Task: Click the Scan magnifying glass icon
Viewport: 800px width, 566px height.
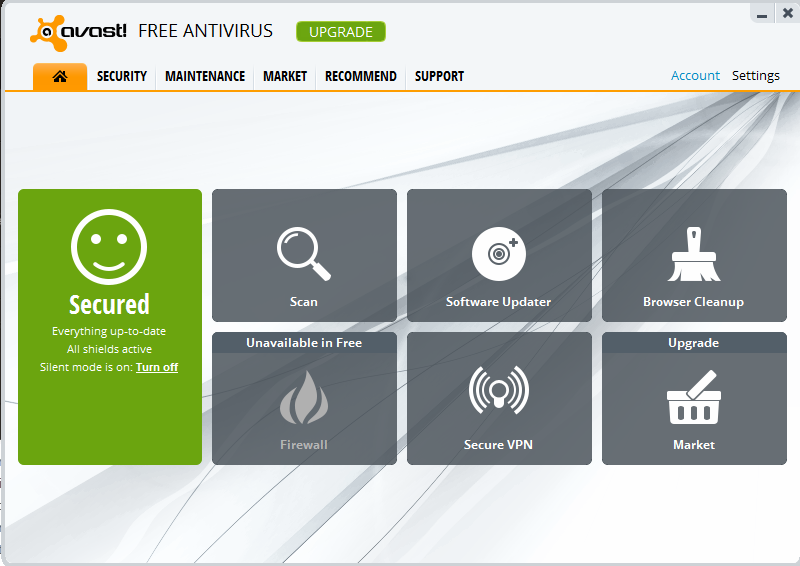Action: tap(304, 254)
